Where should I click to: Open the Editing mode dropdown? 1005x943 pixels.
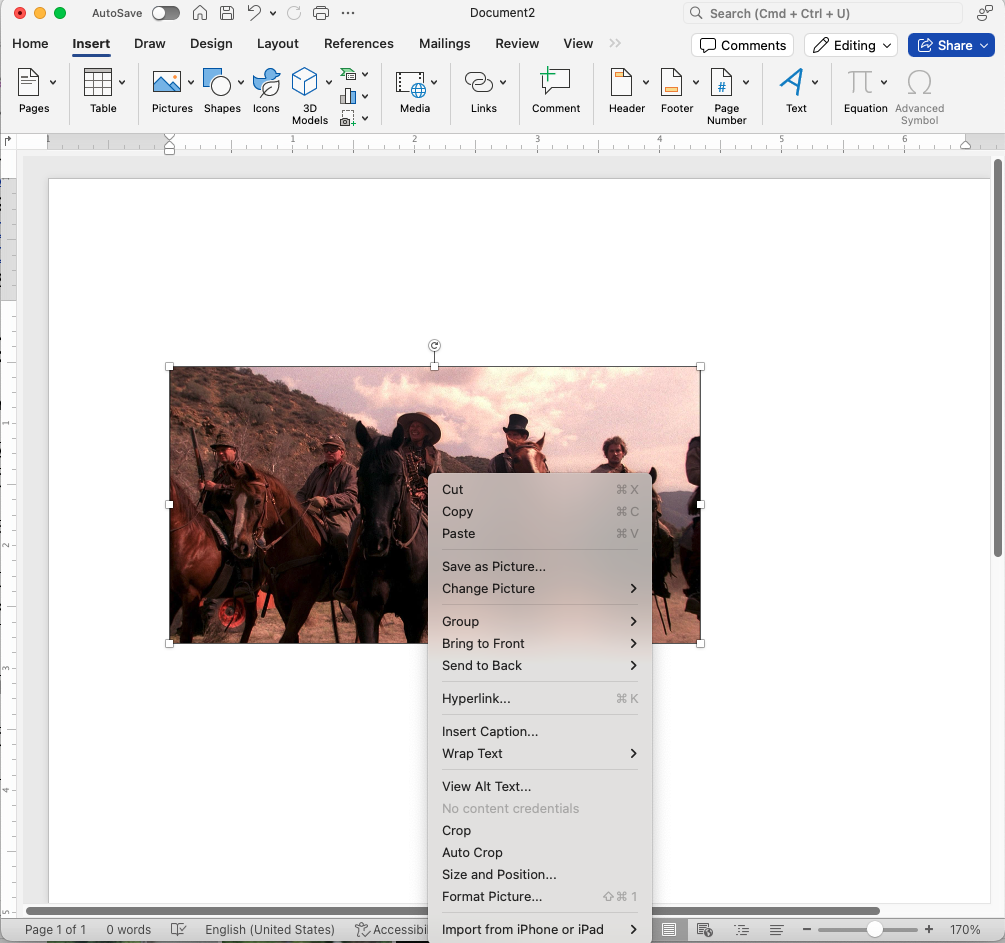[850, 45]
